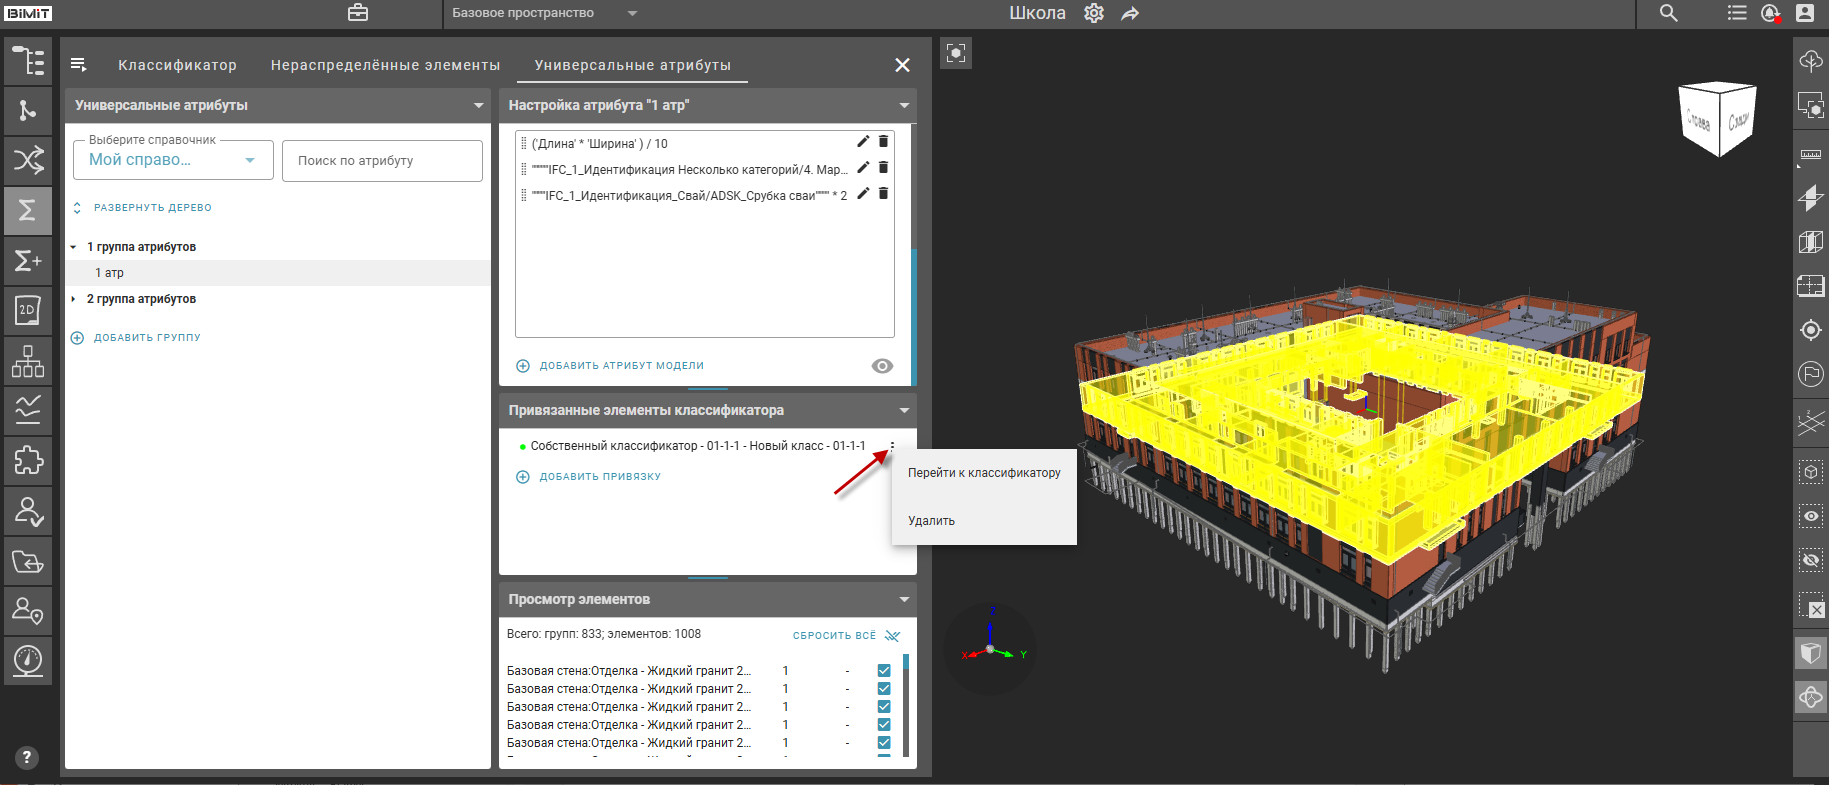Click the settings gear next to Школа
Screen dimensions: 1829x785
(1094, 14)
